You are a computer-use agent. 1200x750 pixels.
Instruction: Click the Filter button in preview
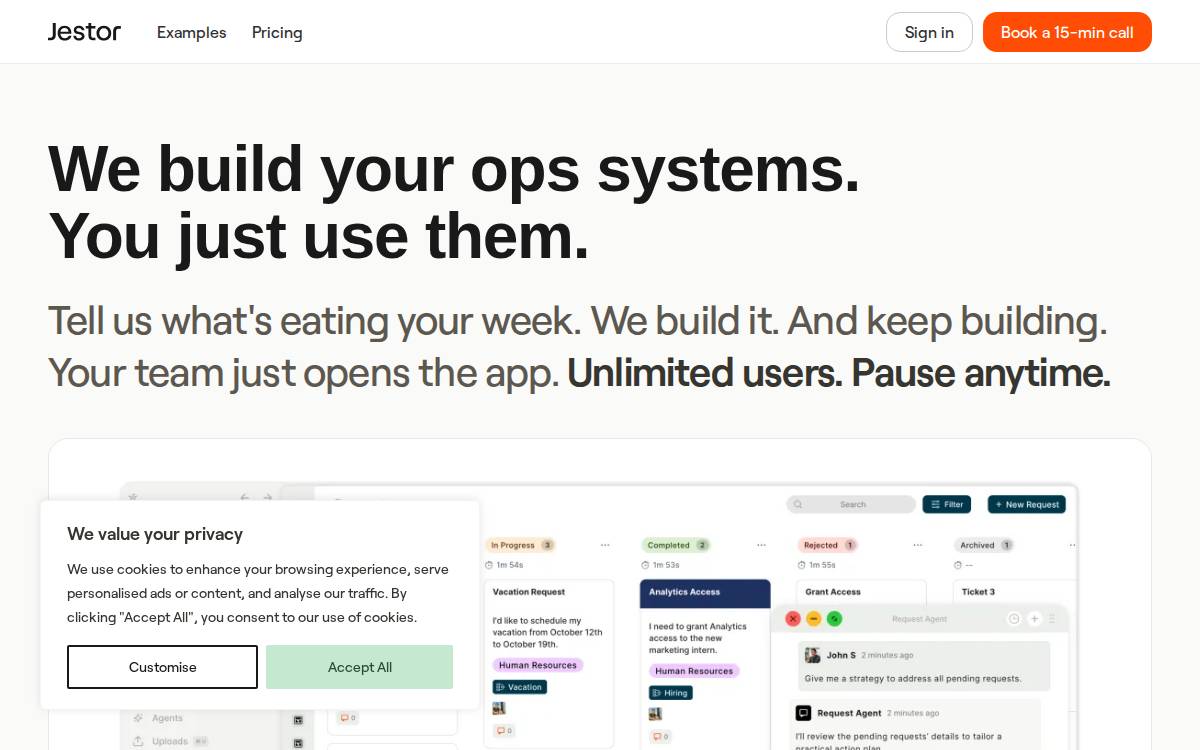(946, 505)
